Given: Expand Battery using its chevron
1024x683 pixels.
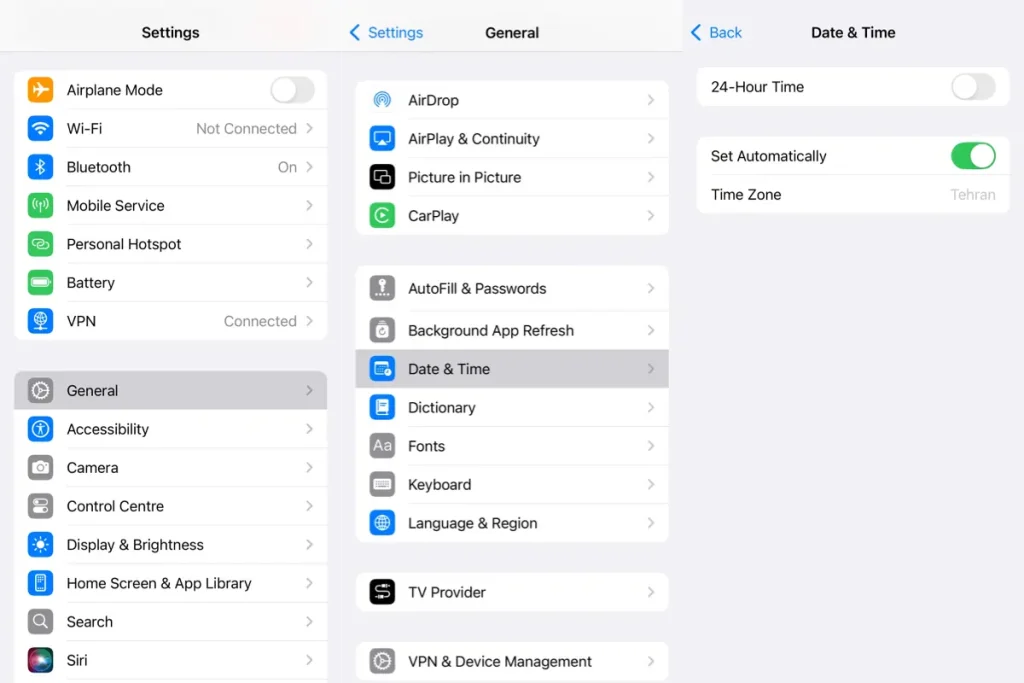Looking at the screenshot, I should pyautogui.click(x=310, y=282).
